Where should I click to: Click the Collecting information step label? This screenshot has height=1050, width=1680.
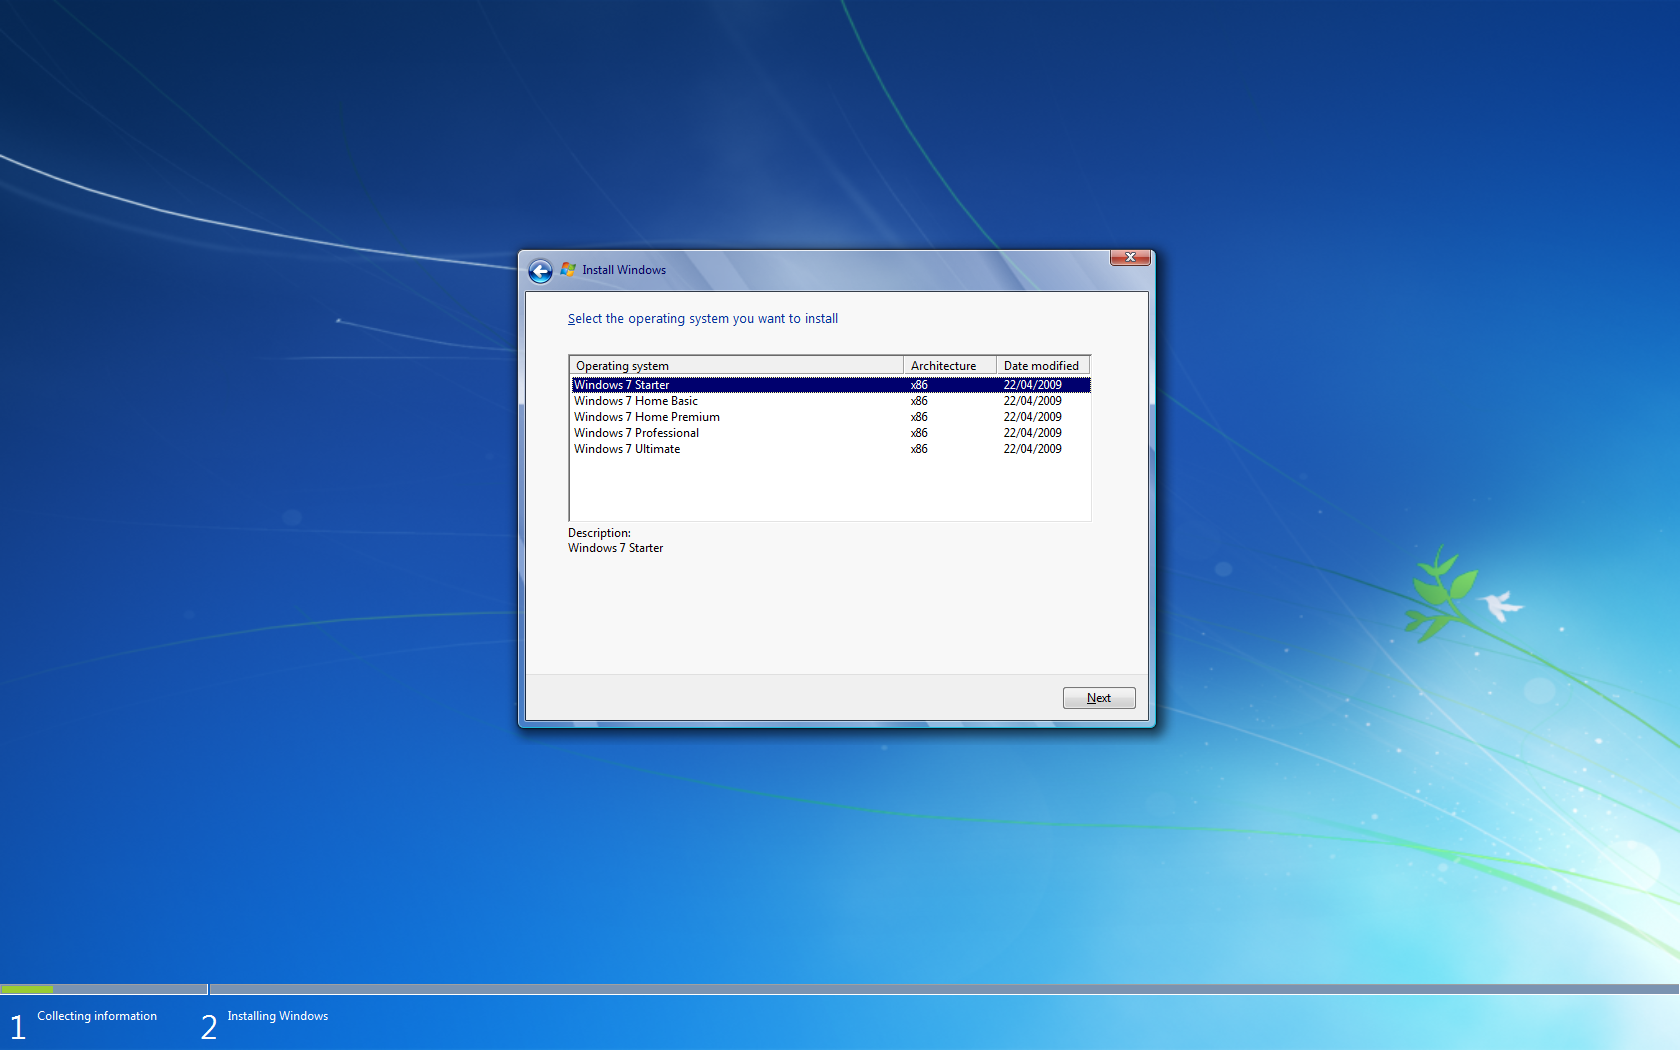coord(97,1016)
